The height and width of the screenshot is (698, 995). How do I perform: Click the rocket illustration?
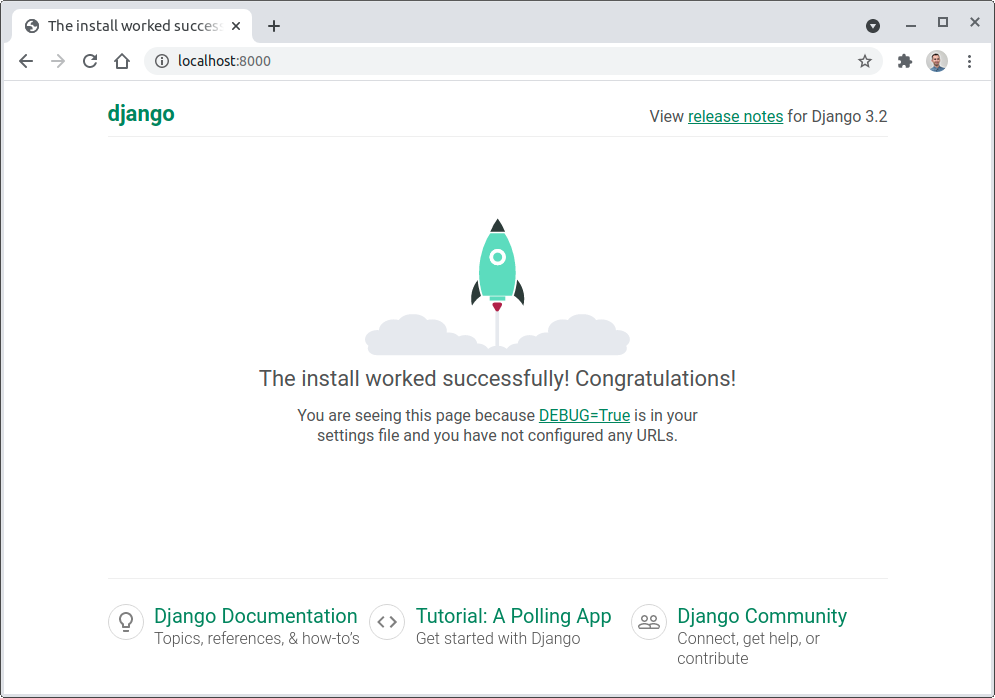(498, 287)
